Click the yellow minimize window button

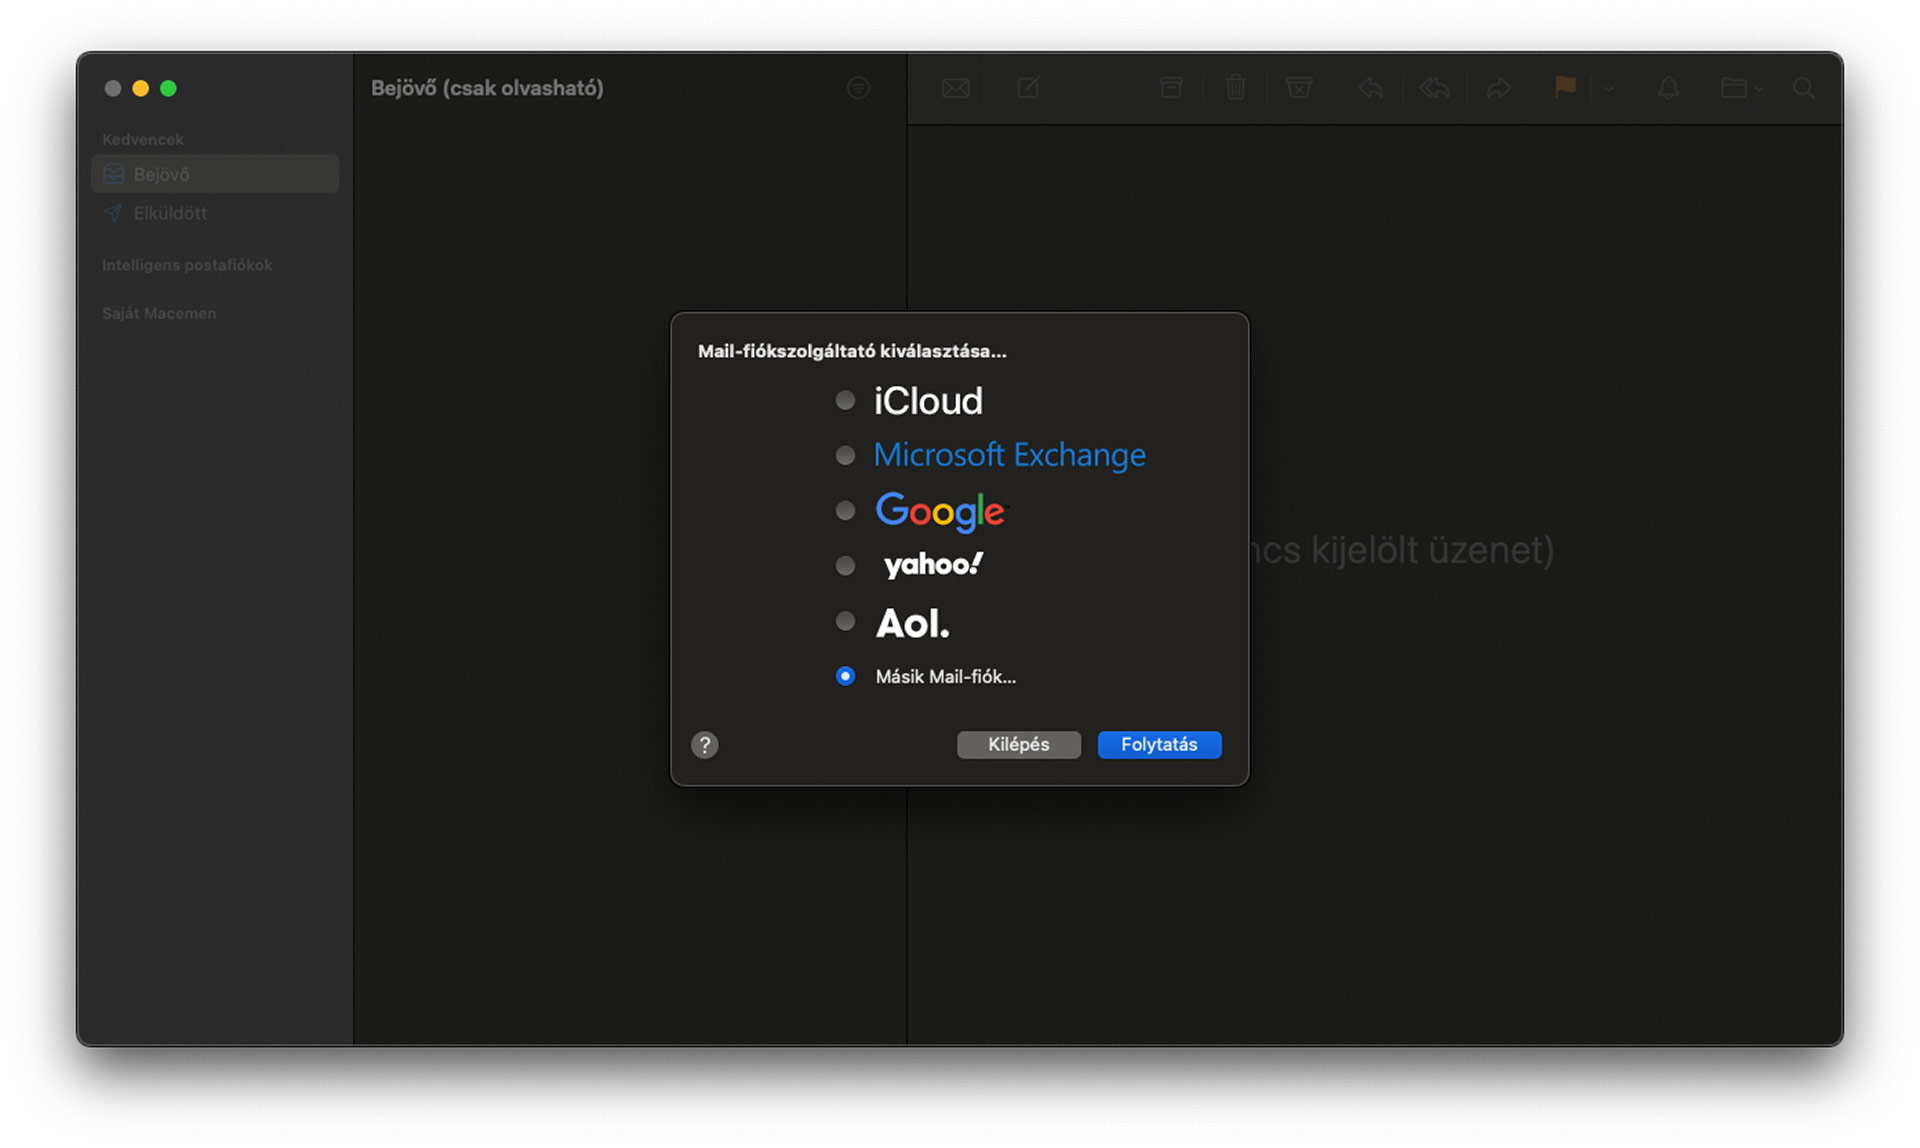tap(140, 88)
